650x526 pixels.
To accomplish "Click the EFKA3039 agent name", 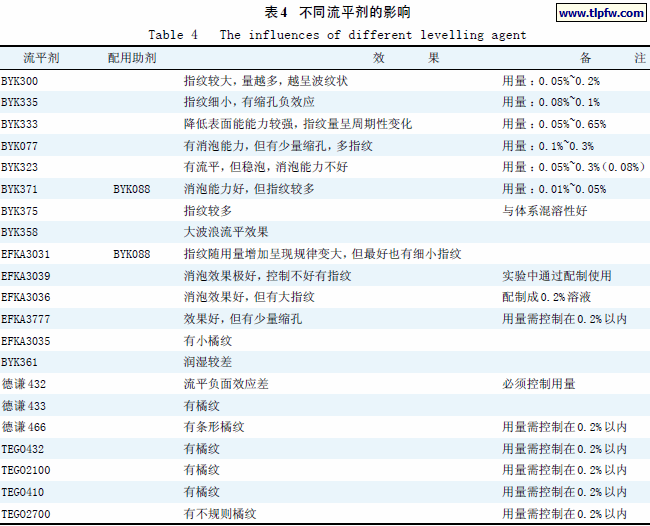I will 25,275.
